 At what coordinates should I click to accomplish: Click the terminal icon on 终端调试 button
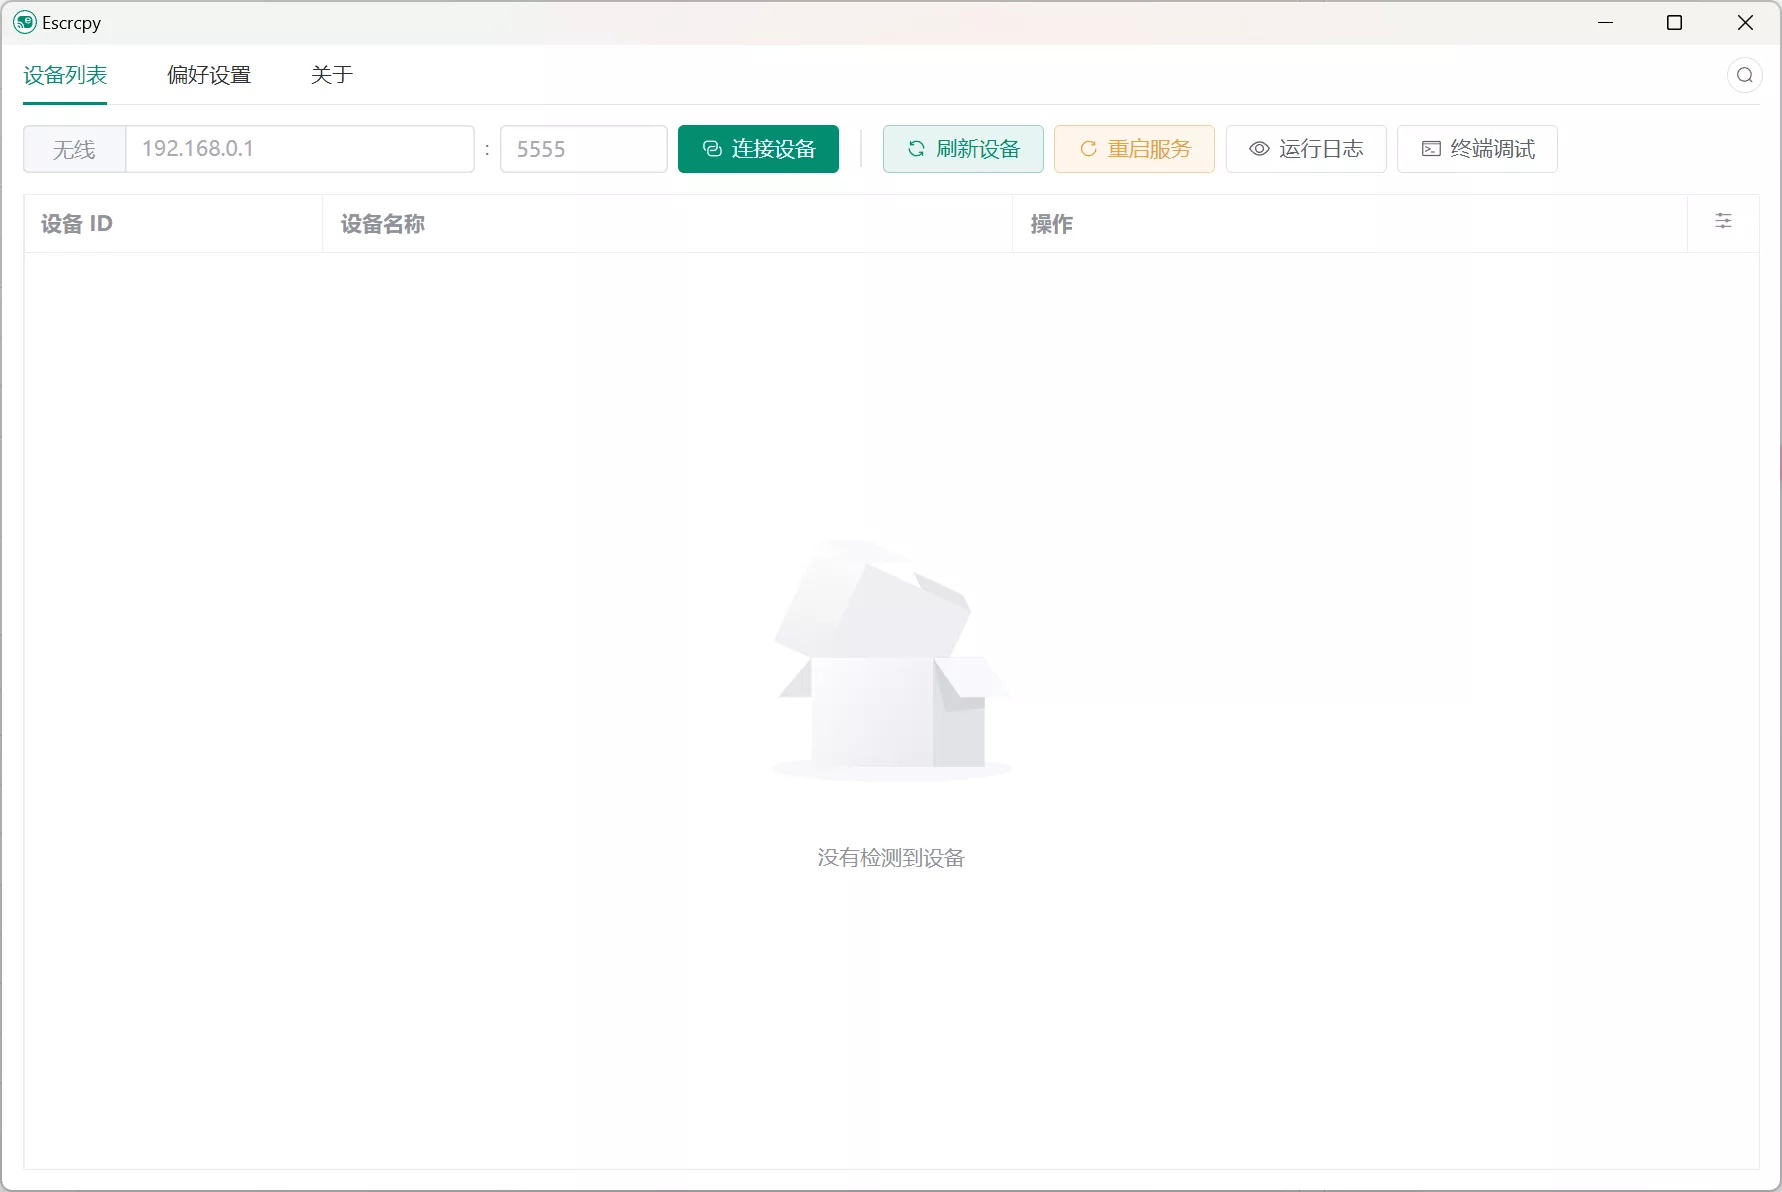[1430, 148]
